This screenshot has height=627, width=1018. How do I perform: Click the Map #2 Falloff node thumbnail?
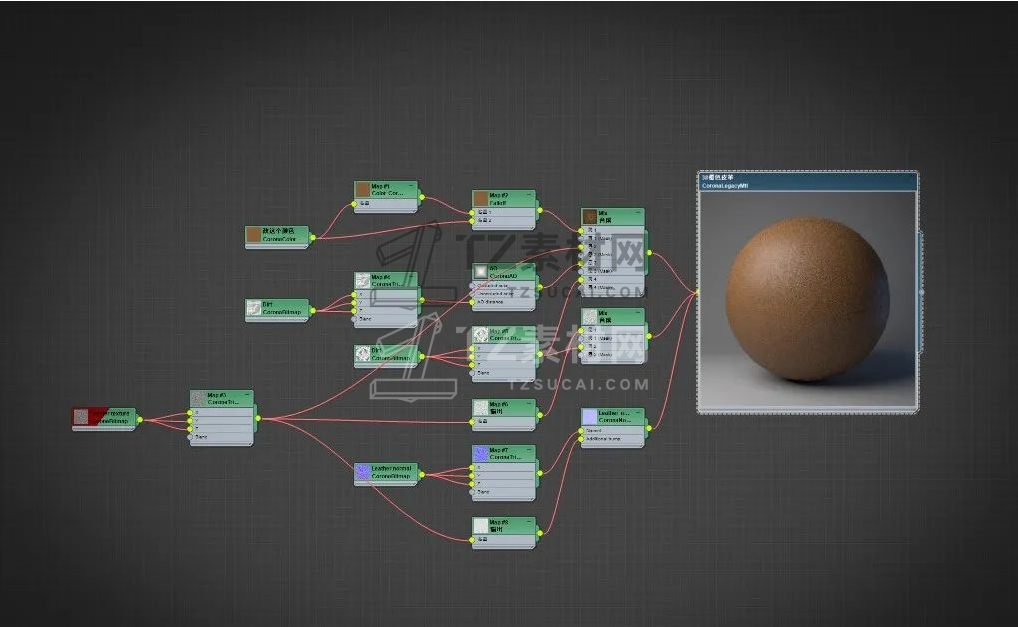(x=481, y=199)
